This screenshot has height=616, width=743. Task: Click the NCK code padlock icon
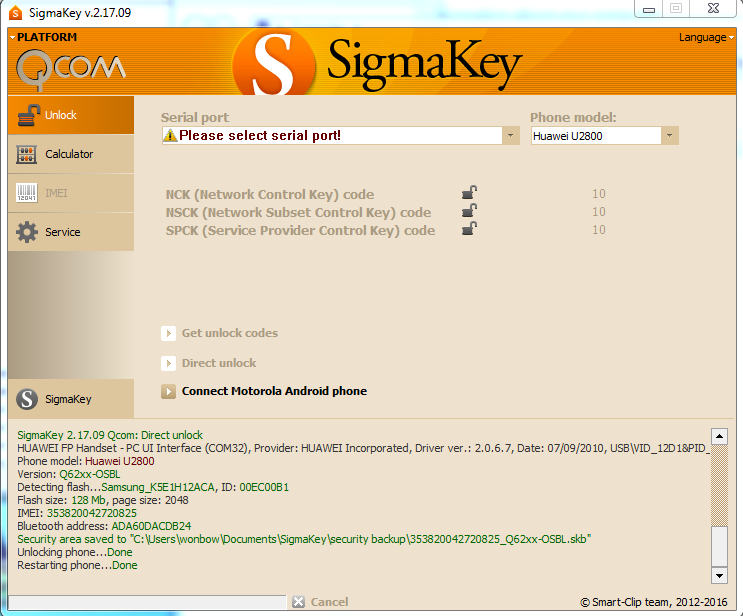(469, 192)
